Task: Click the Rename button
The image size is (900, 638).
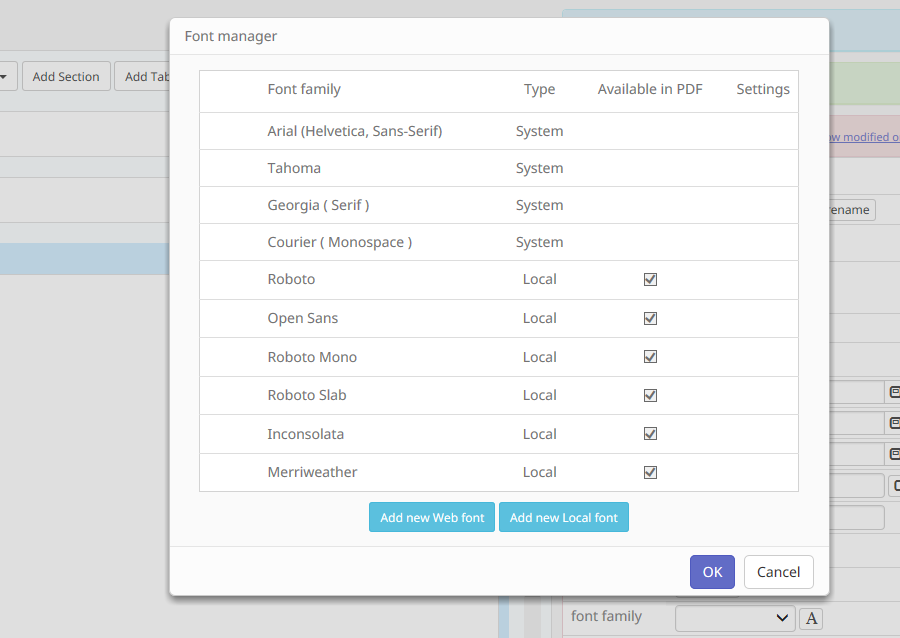Action: (x=849, y=210)
